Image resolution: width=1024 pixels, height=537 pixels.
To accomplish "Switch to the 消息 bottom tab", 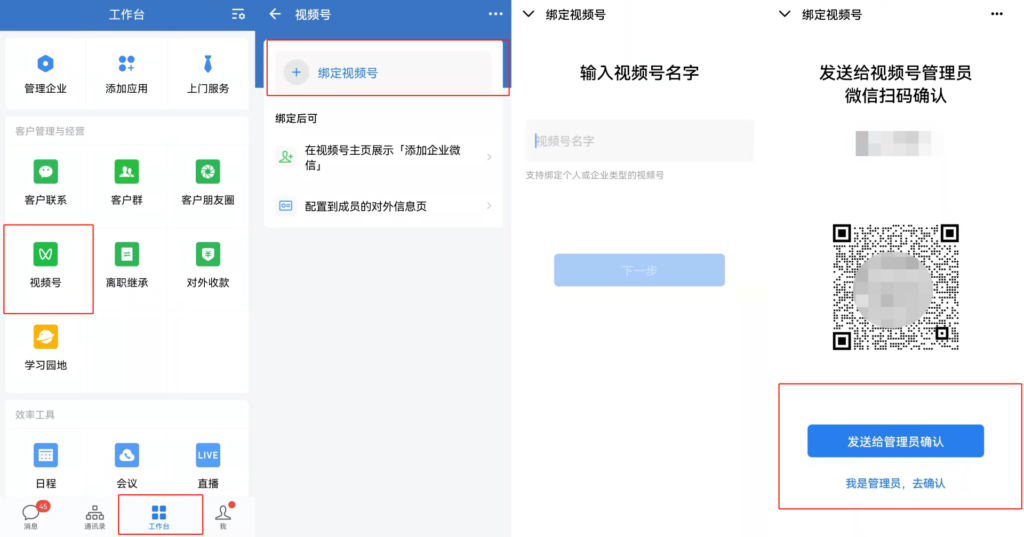I will point(31,516).
